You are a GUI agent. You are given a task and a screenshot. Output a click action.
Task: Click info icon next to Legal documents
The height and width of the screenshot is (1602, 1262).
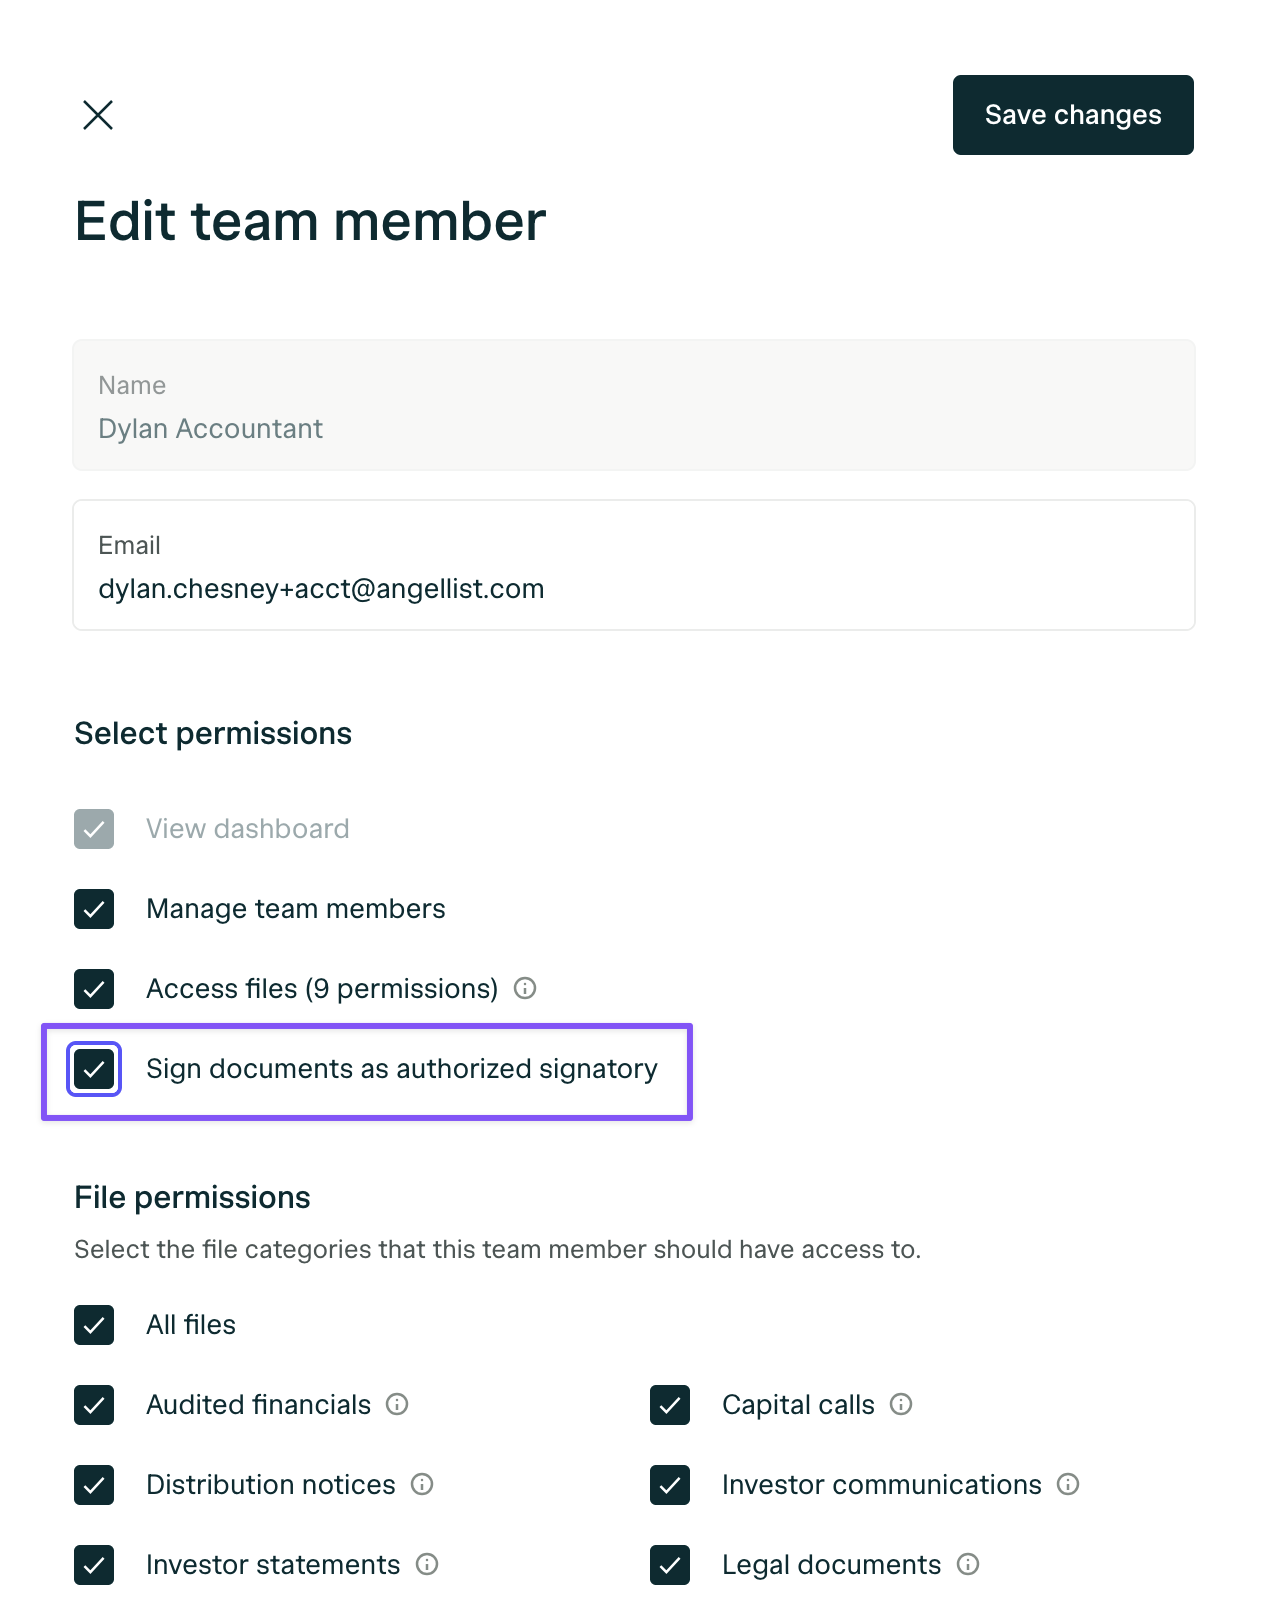pyautogui.click(x=968, y=1565)
